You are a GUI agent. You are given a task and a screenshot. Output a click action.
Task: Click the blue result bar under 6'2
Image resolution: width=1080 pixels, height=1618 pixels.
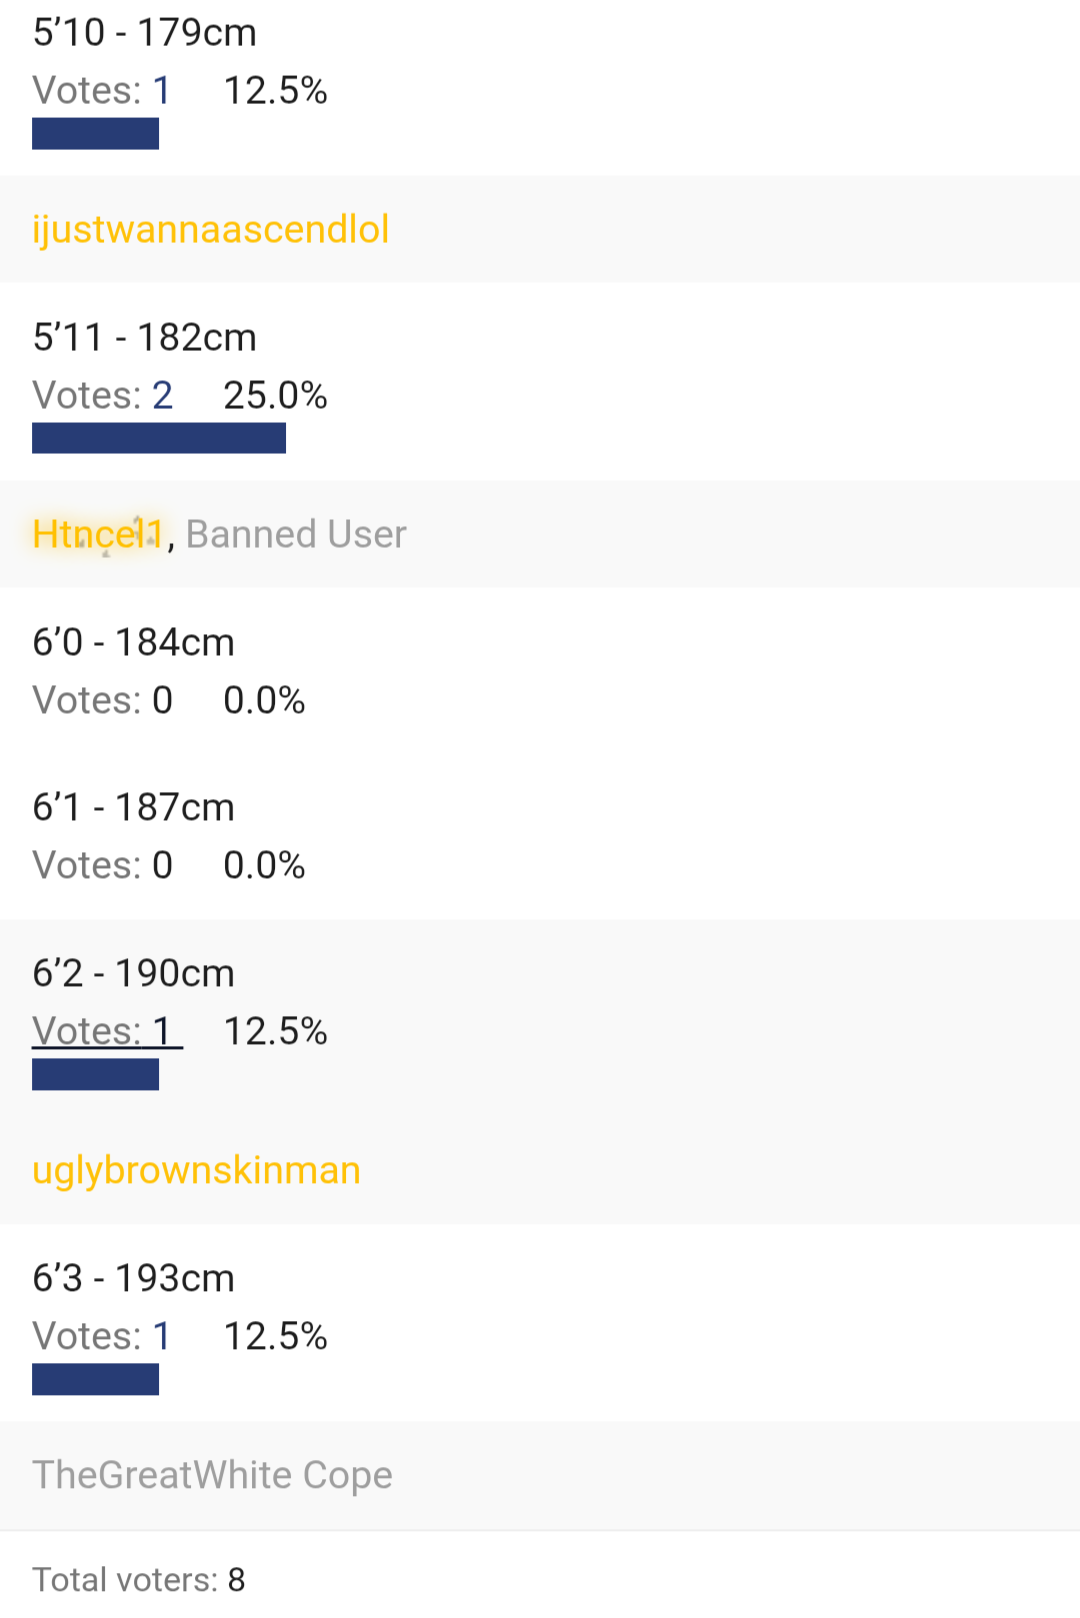(95, 1074)
